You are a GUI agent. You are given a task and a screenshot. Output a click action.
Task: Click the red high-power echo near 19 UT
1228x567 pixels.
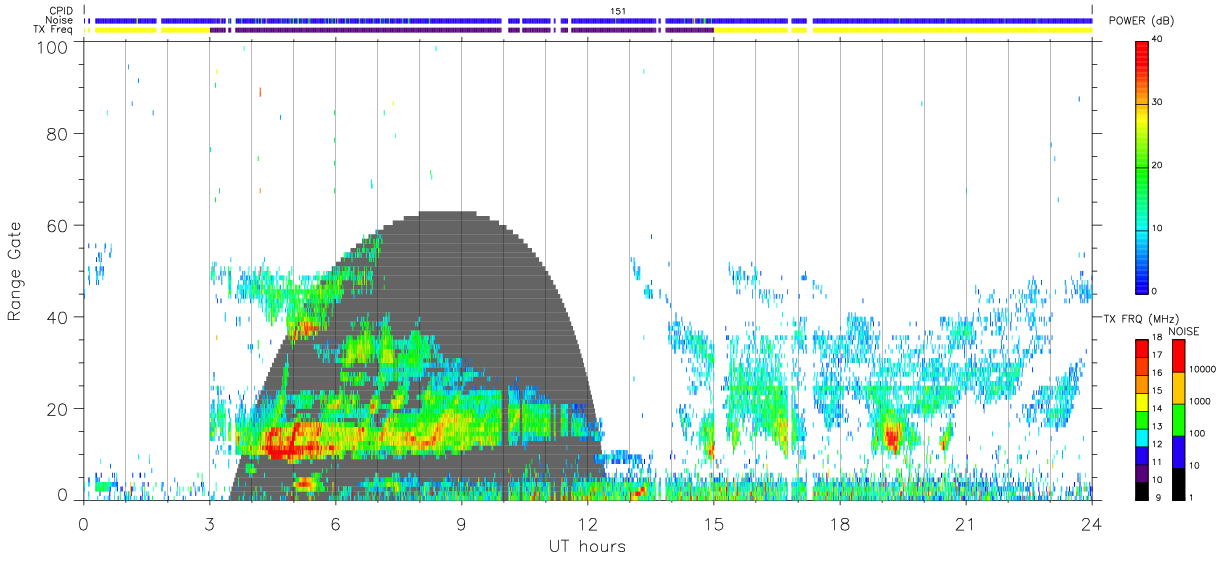[891, 437]
